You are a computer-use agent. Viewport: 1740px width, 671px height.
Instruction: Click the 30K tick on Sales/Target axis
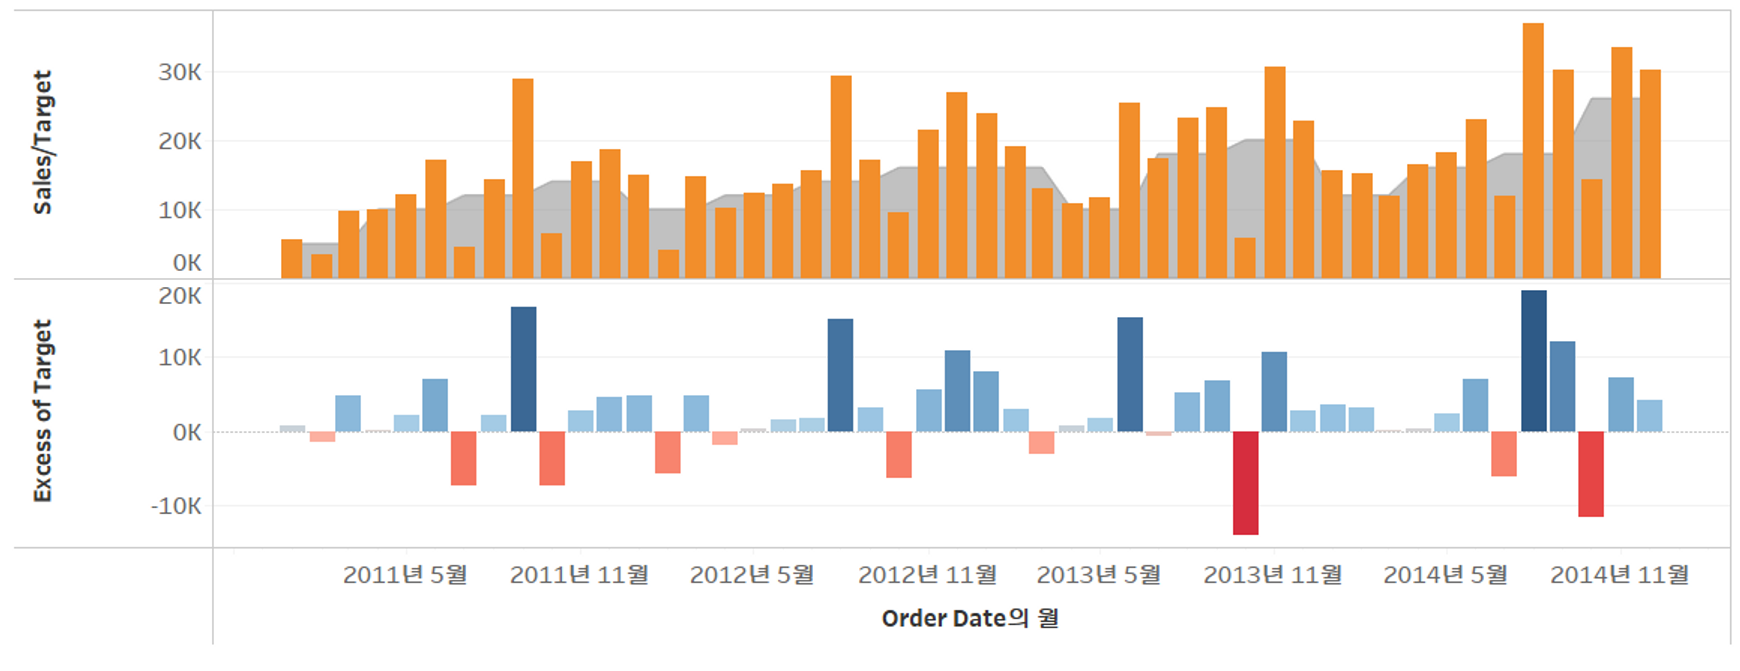point(180,72)
